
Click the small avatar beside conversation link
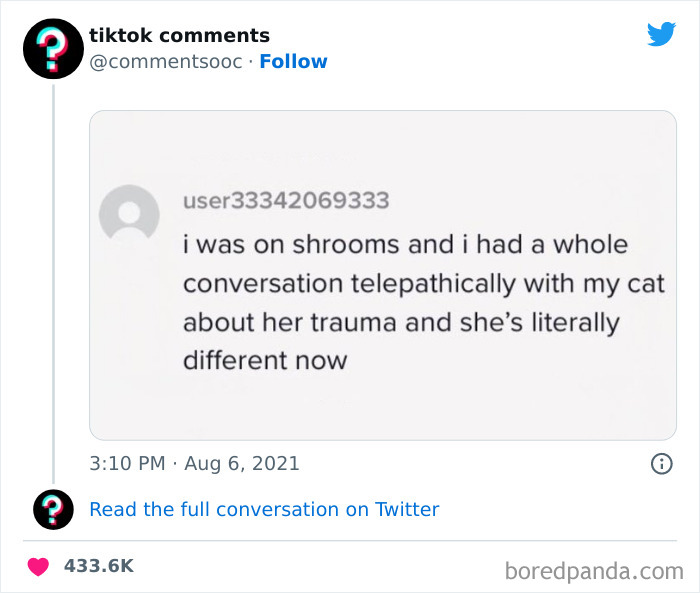pos(53,509)
